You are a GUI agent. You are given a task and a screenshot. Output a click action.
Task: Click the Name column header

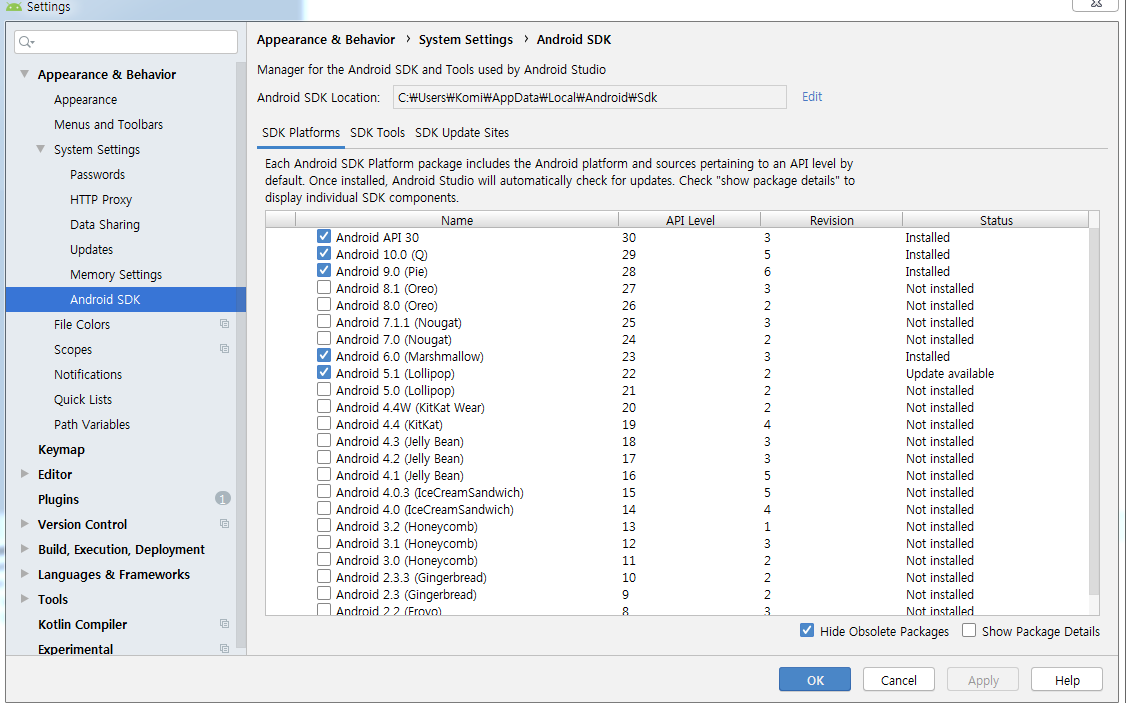457,220
